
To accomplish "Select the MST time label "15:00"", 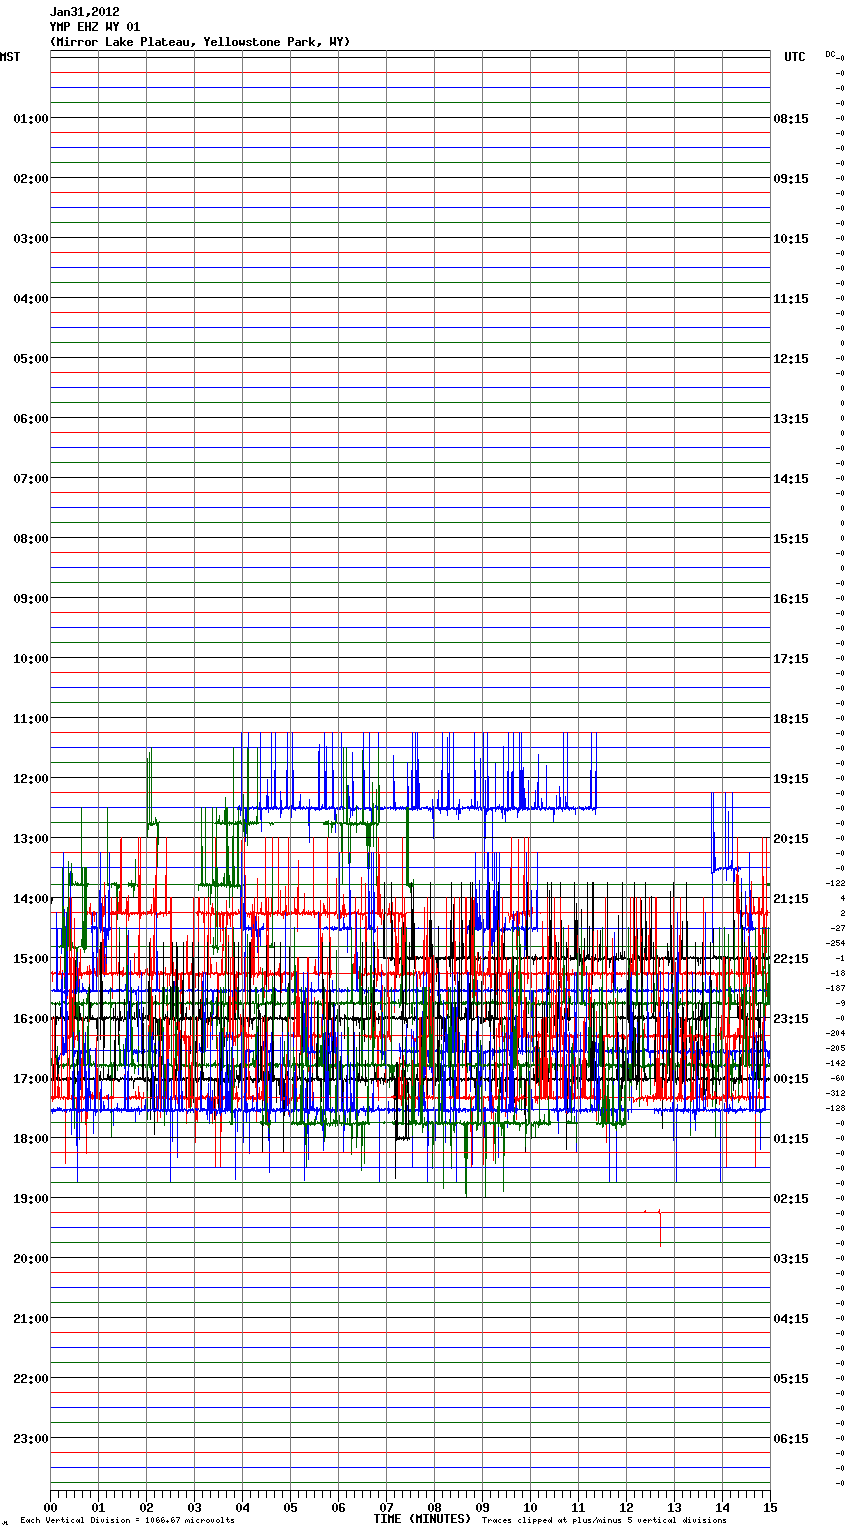I will coord(31,959).
